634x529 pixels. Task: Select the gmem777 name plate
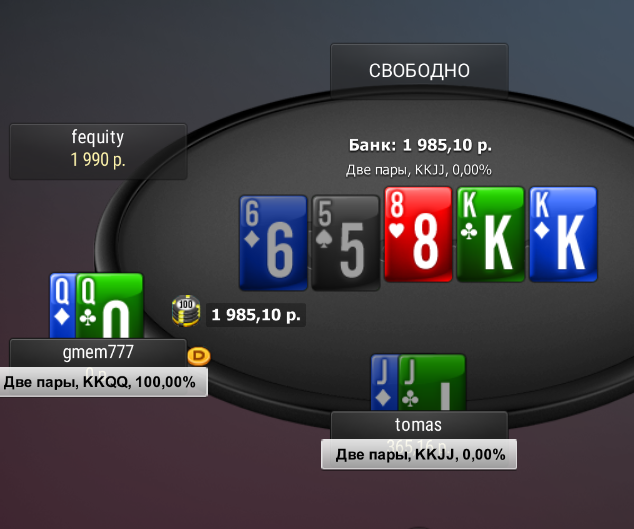tap(98, 353)
